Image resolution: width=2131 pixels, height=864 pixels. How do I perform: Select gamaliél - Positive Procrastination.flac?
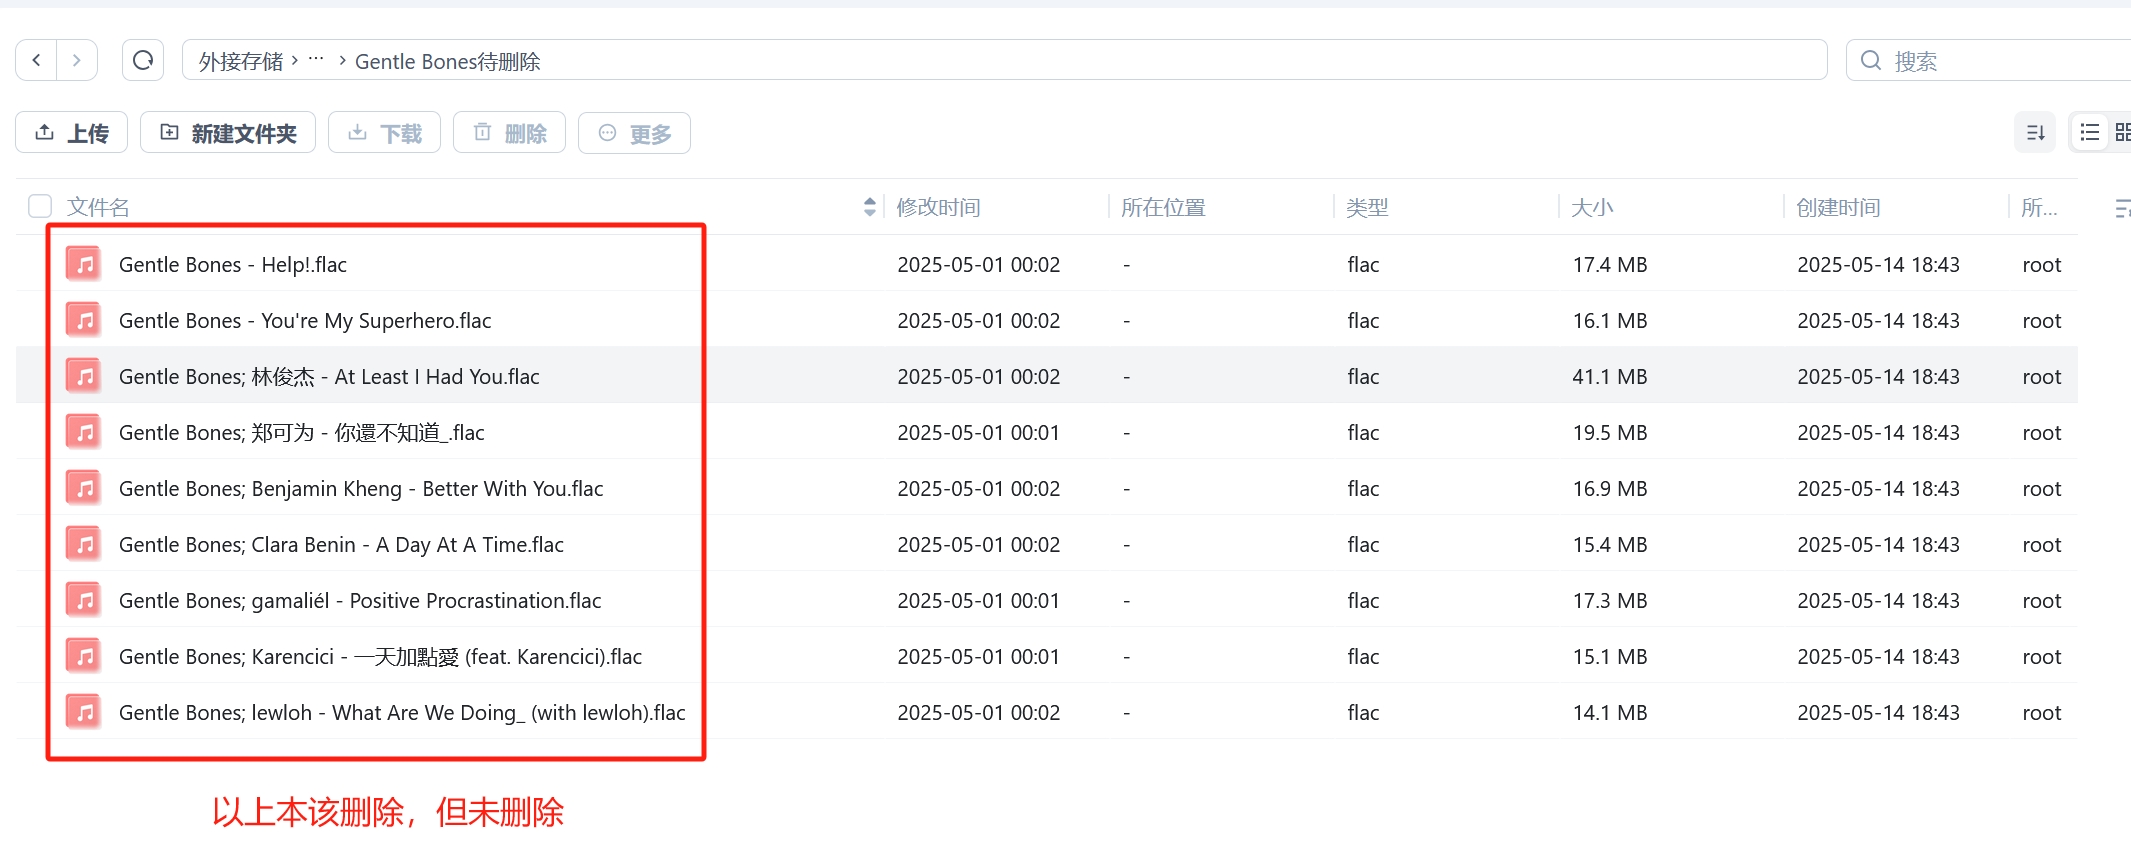(x=360, y=600)
